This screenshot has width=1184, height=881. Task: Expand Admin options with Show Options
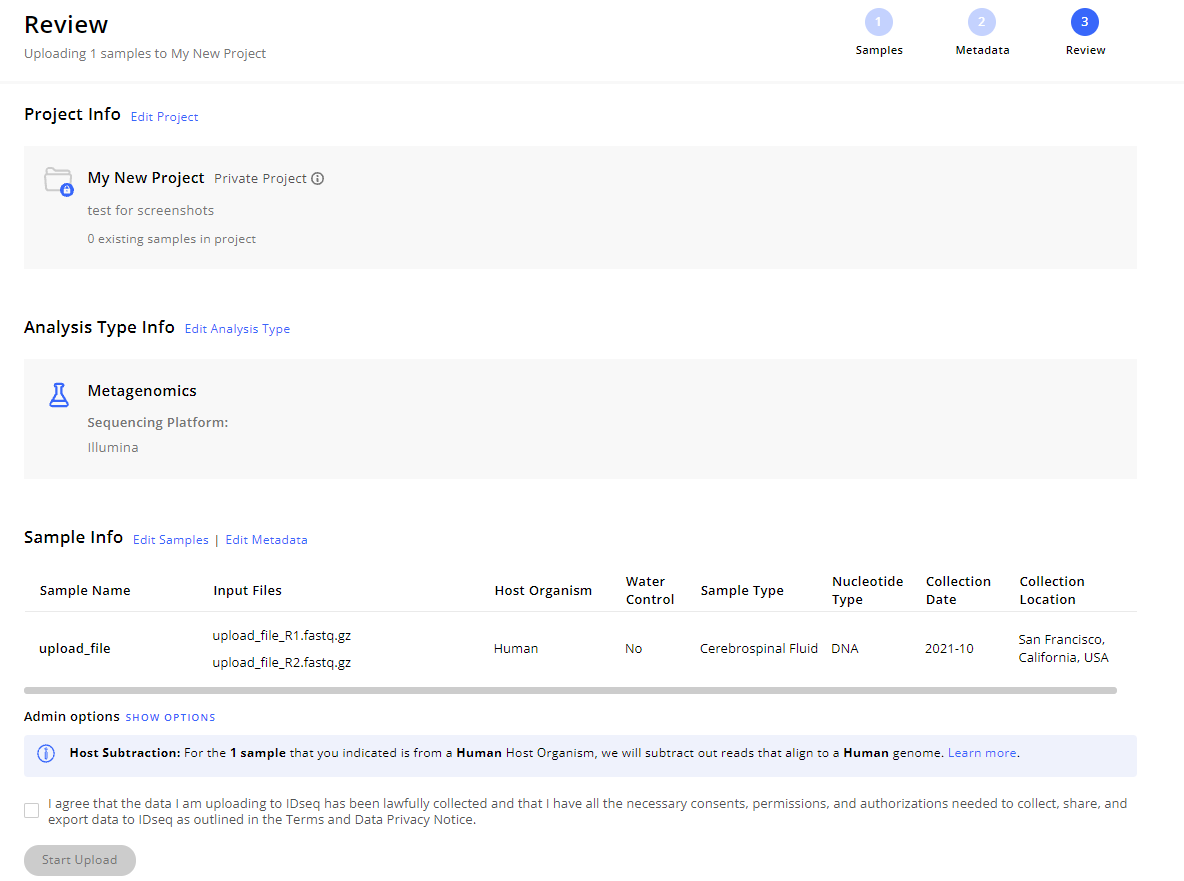click(171, 717)
